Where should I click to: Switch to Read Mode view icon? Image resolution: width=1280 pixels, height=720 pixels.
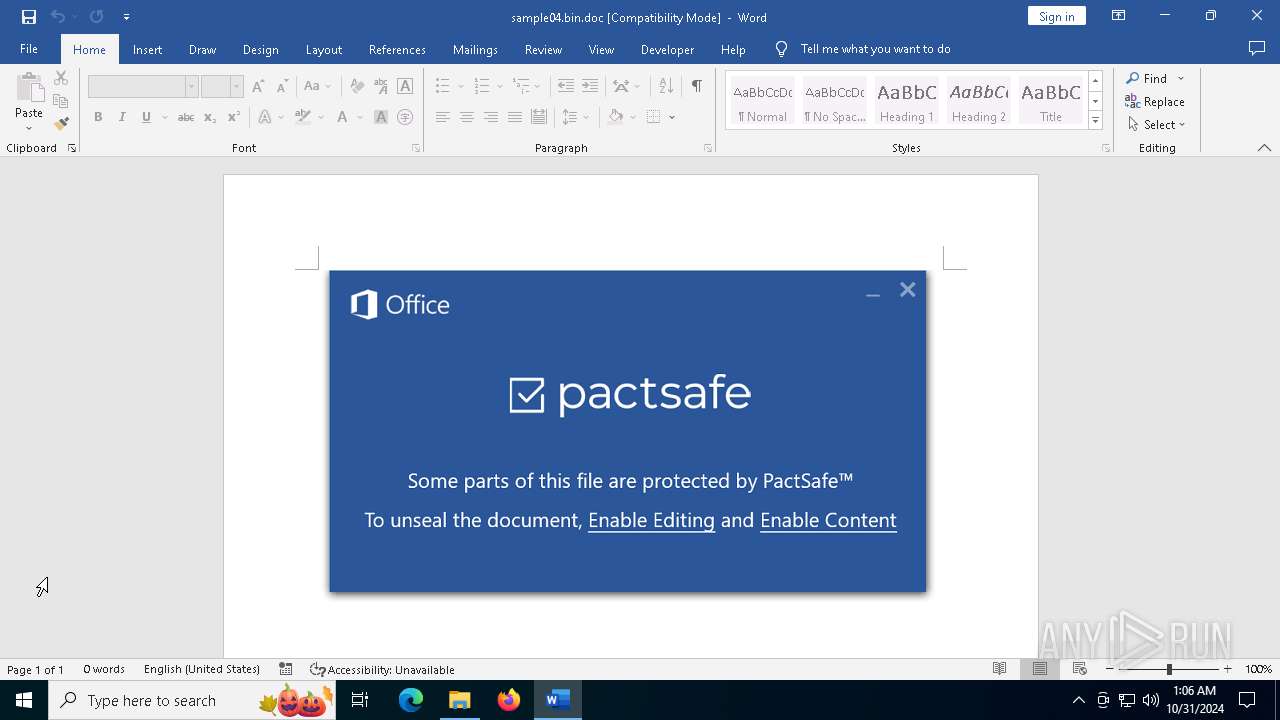pyautogui.click(x=999, y=669)
